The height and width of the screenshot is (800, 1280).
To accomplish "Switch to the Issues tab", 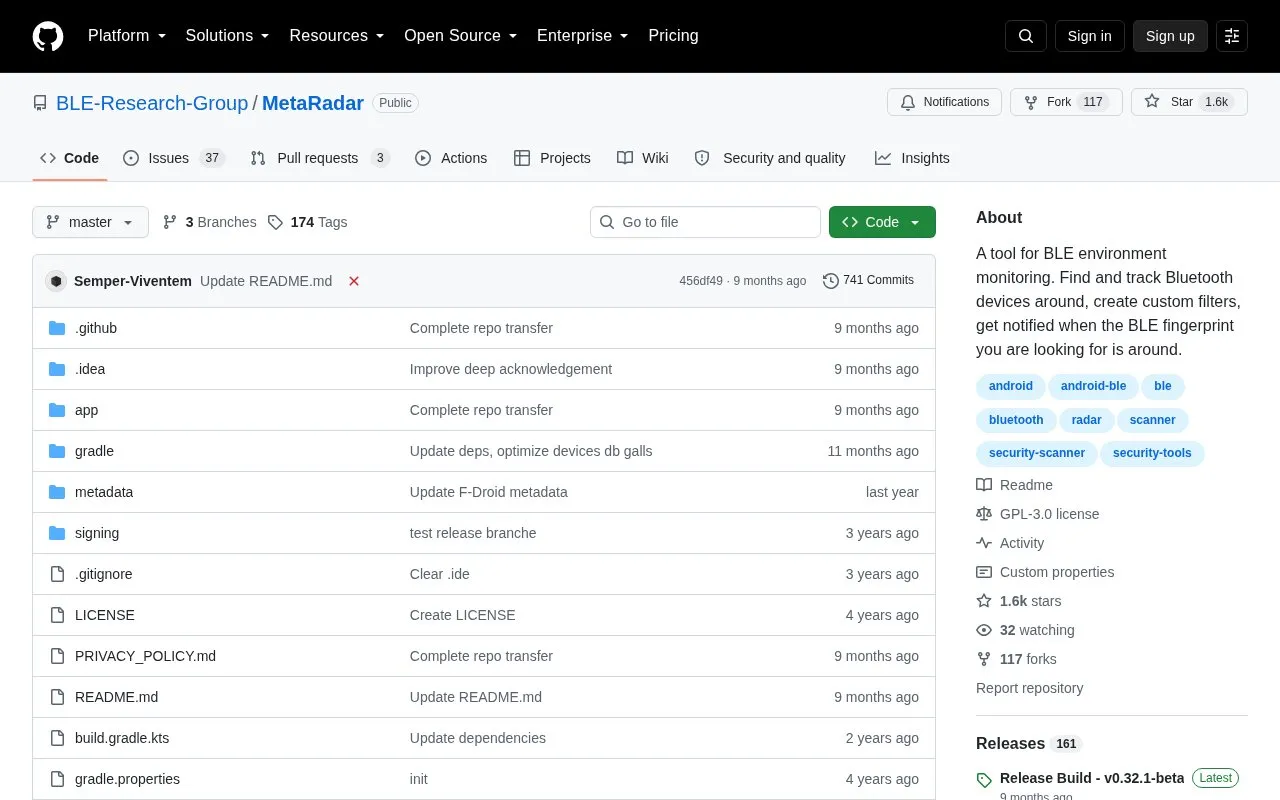I will 174,158.
